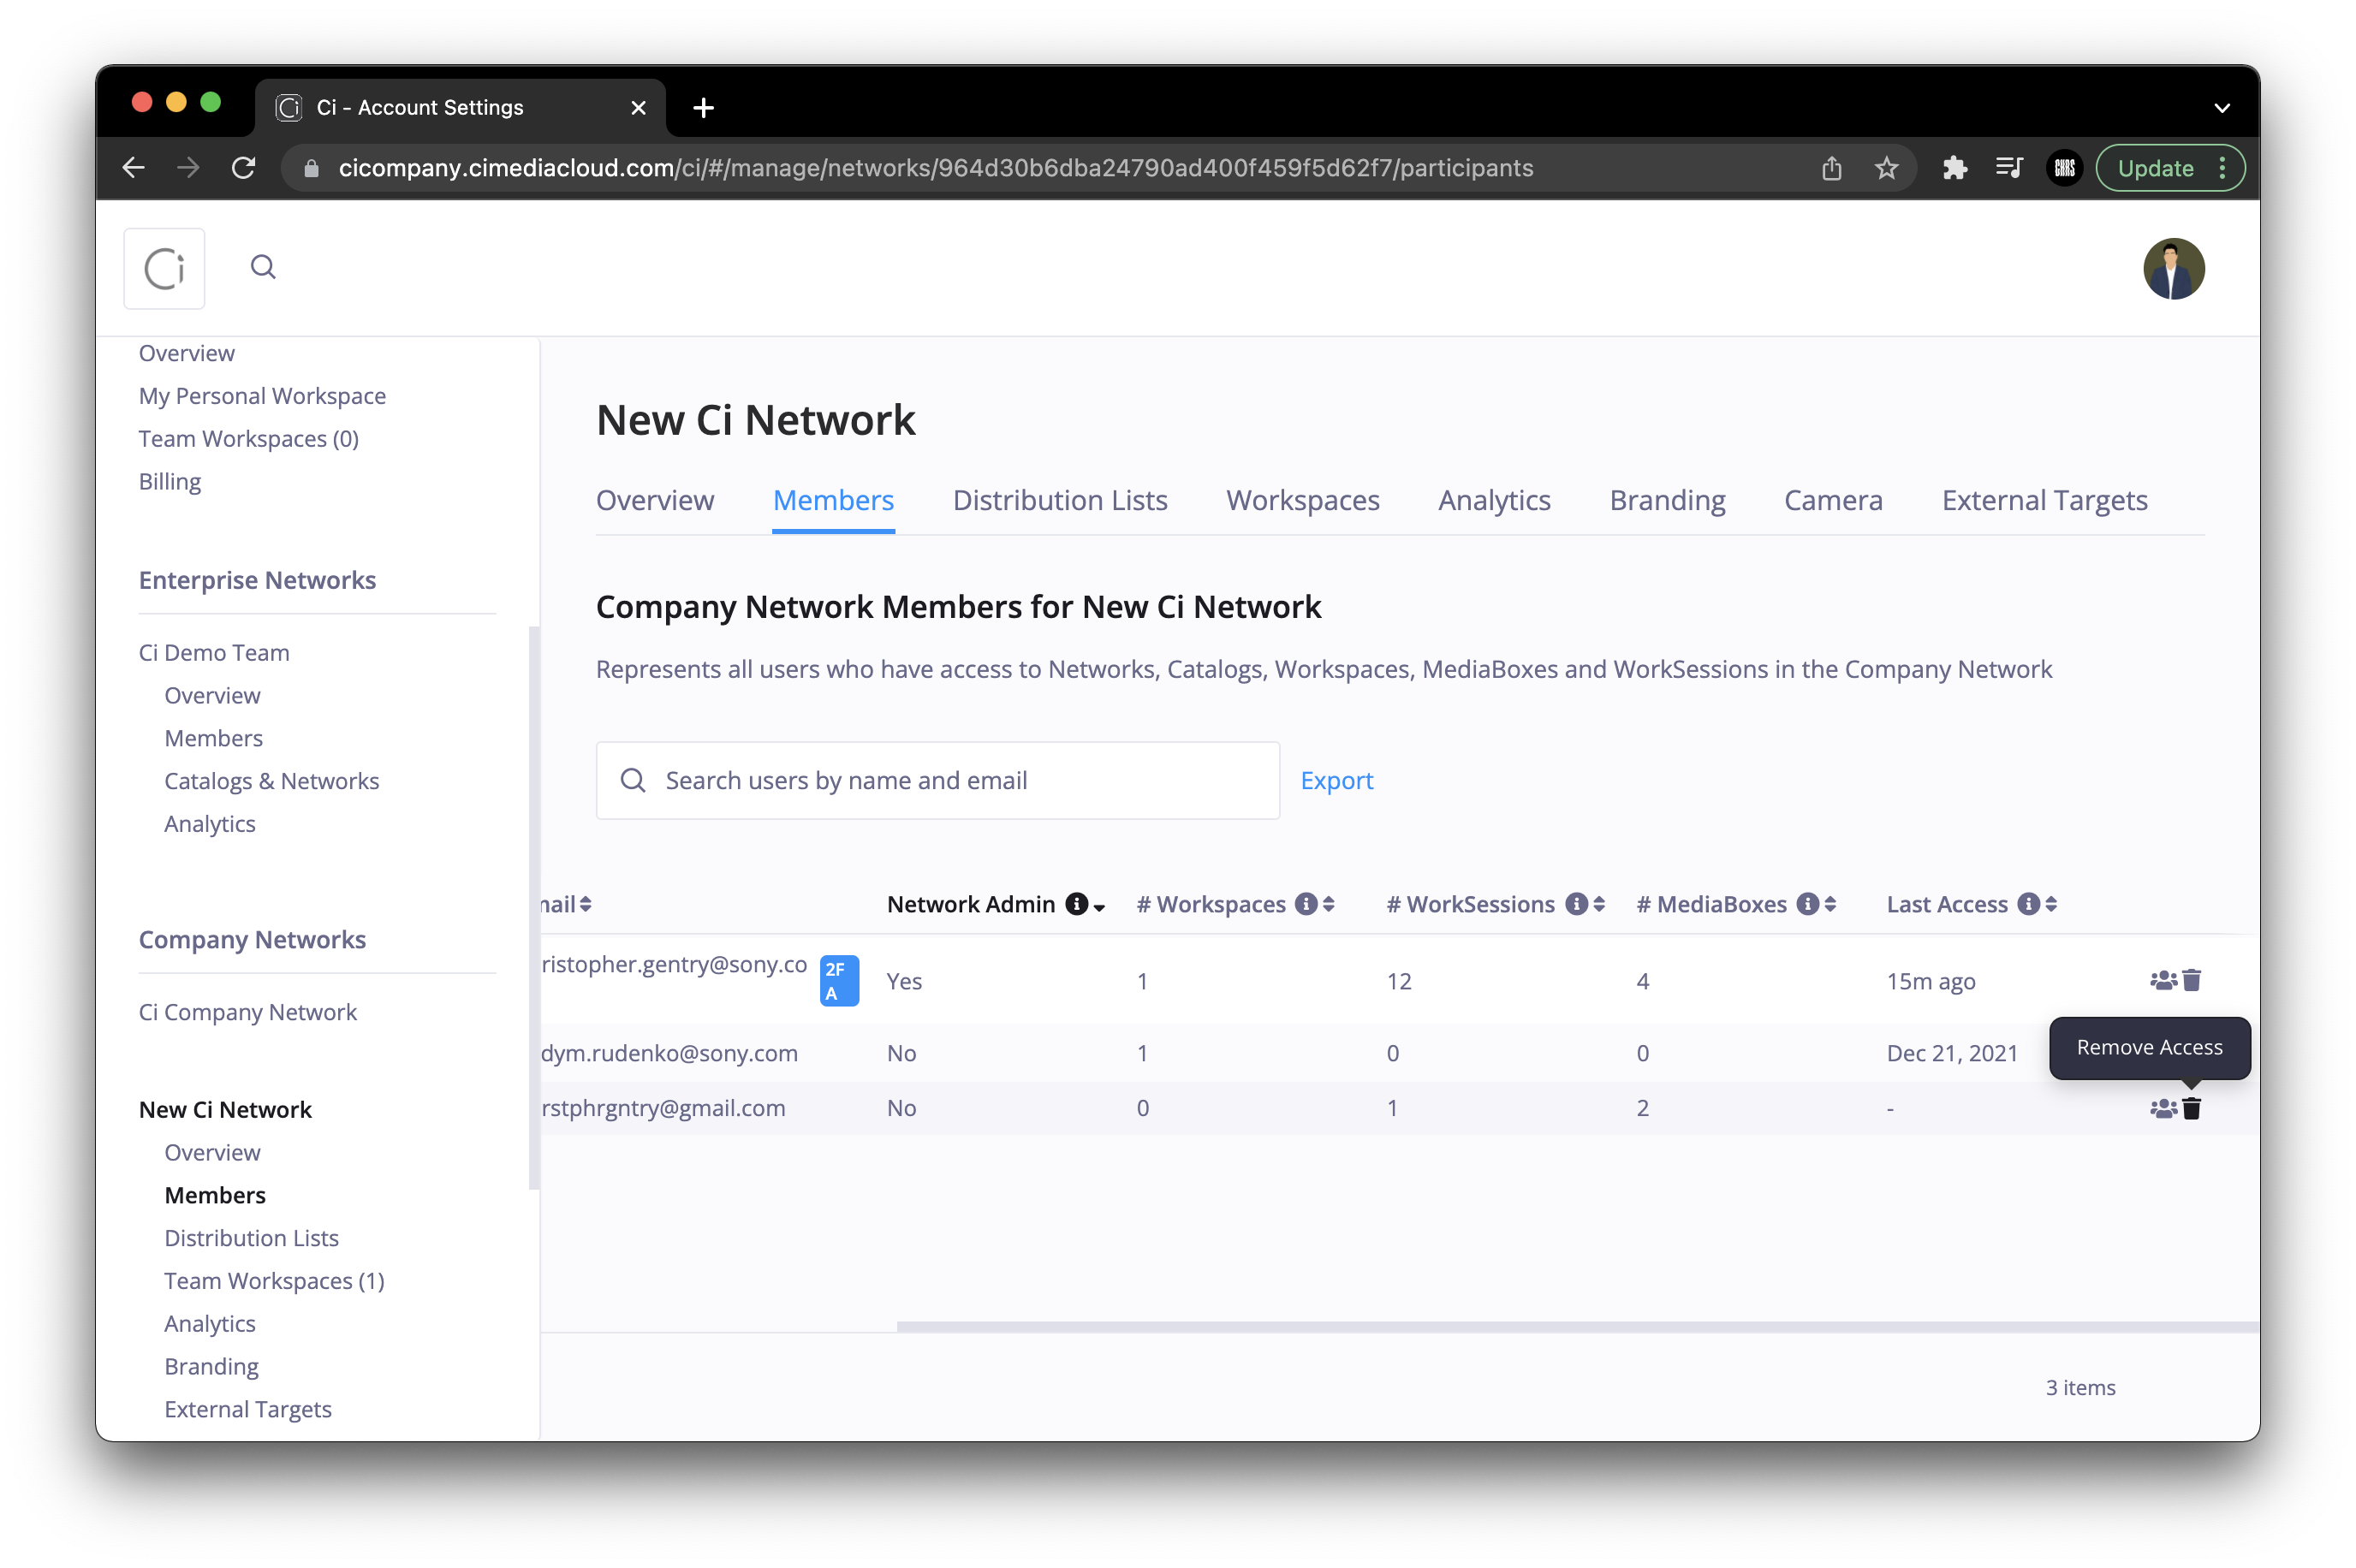Click '15m ago' last access value

coord(1931,981)
